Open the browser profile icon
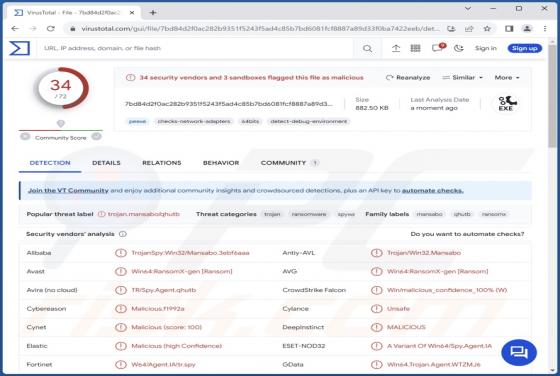Screen dimensions: 560x376 click(527, 29)
